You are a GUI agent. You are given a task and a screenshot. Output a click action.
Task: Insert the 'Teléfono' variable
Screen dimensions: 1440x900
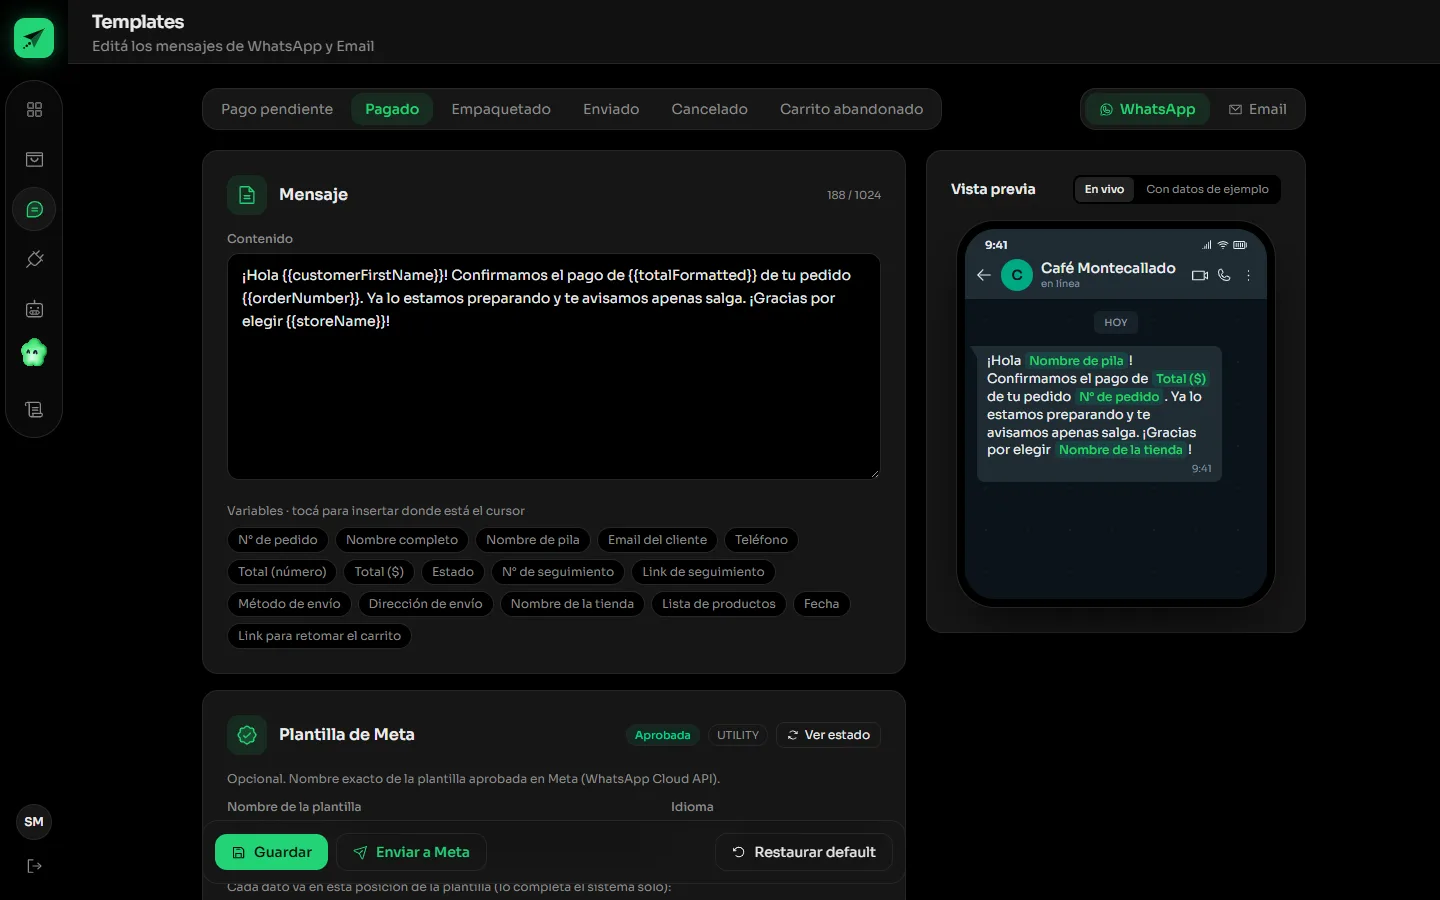point(761,540)
